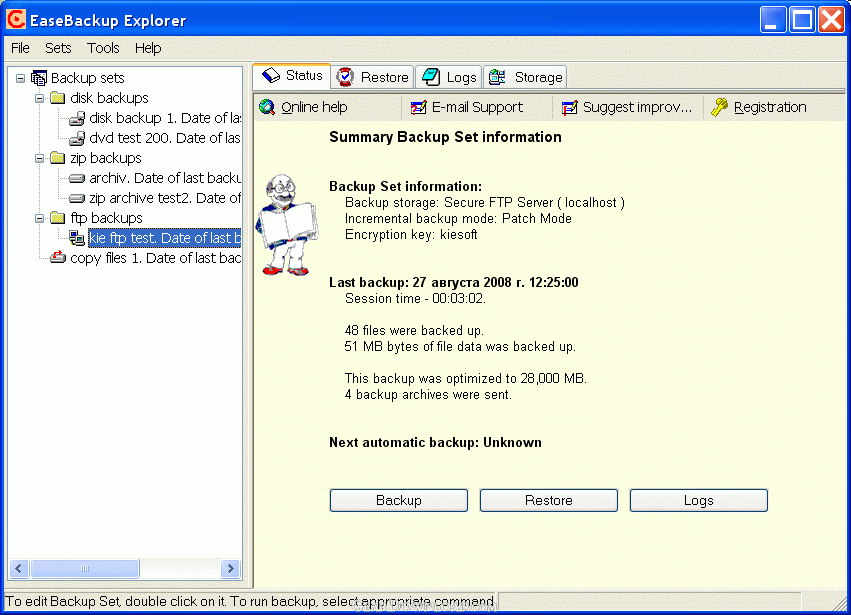Close the EaseBackup Explorer window
The image size is (851, 615).
coord(831,20)
